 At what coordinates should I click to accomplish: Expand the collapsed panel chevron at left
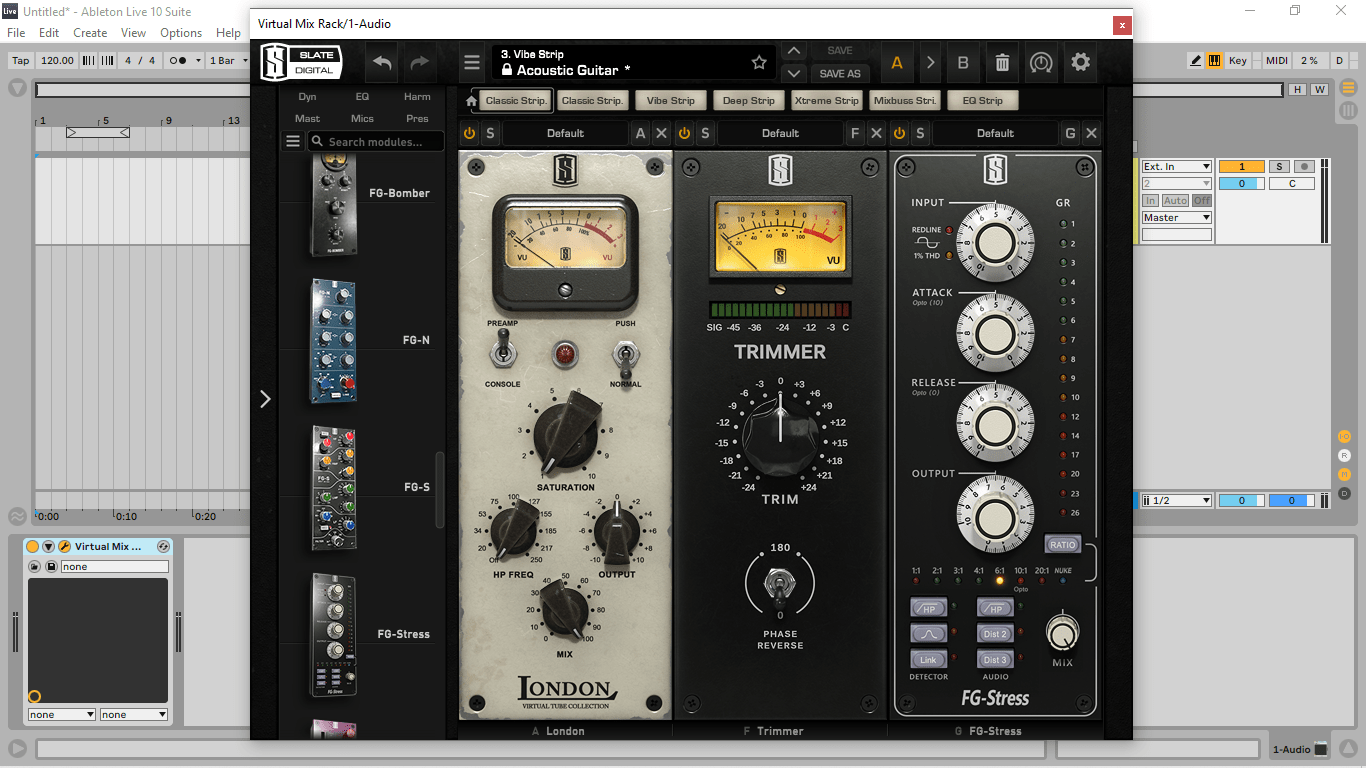[265, 399]
